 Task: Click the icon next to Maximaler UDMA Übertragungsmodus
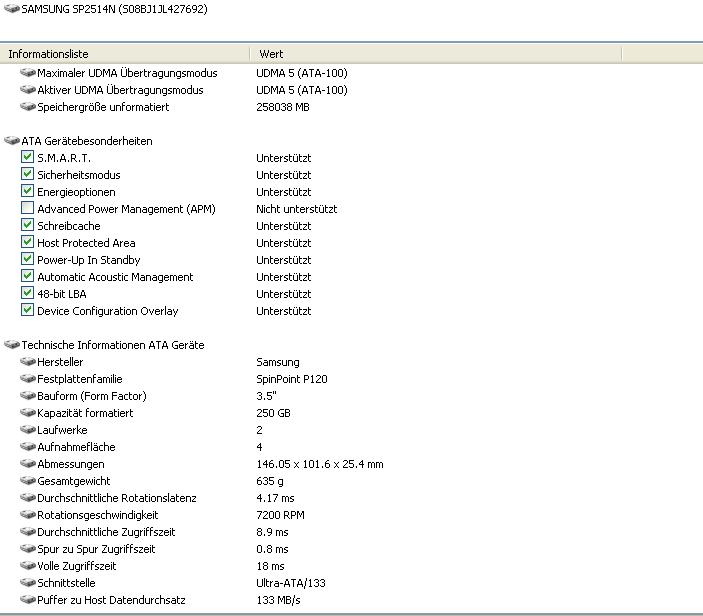[28, 73]
